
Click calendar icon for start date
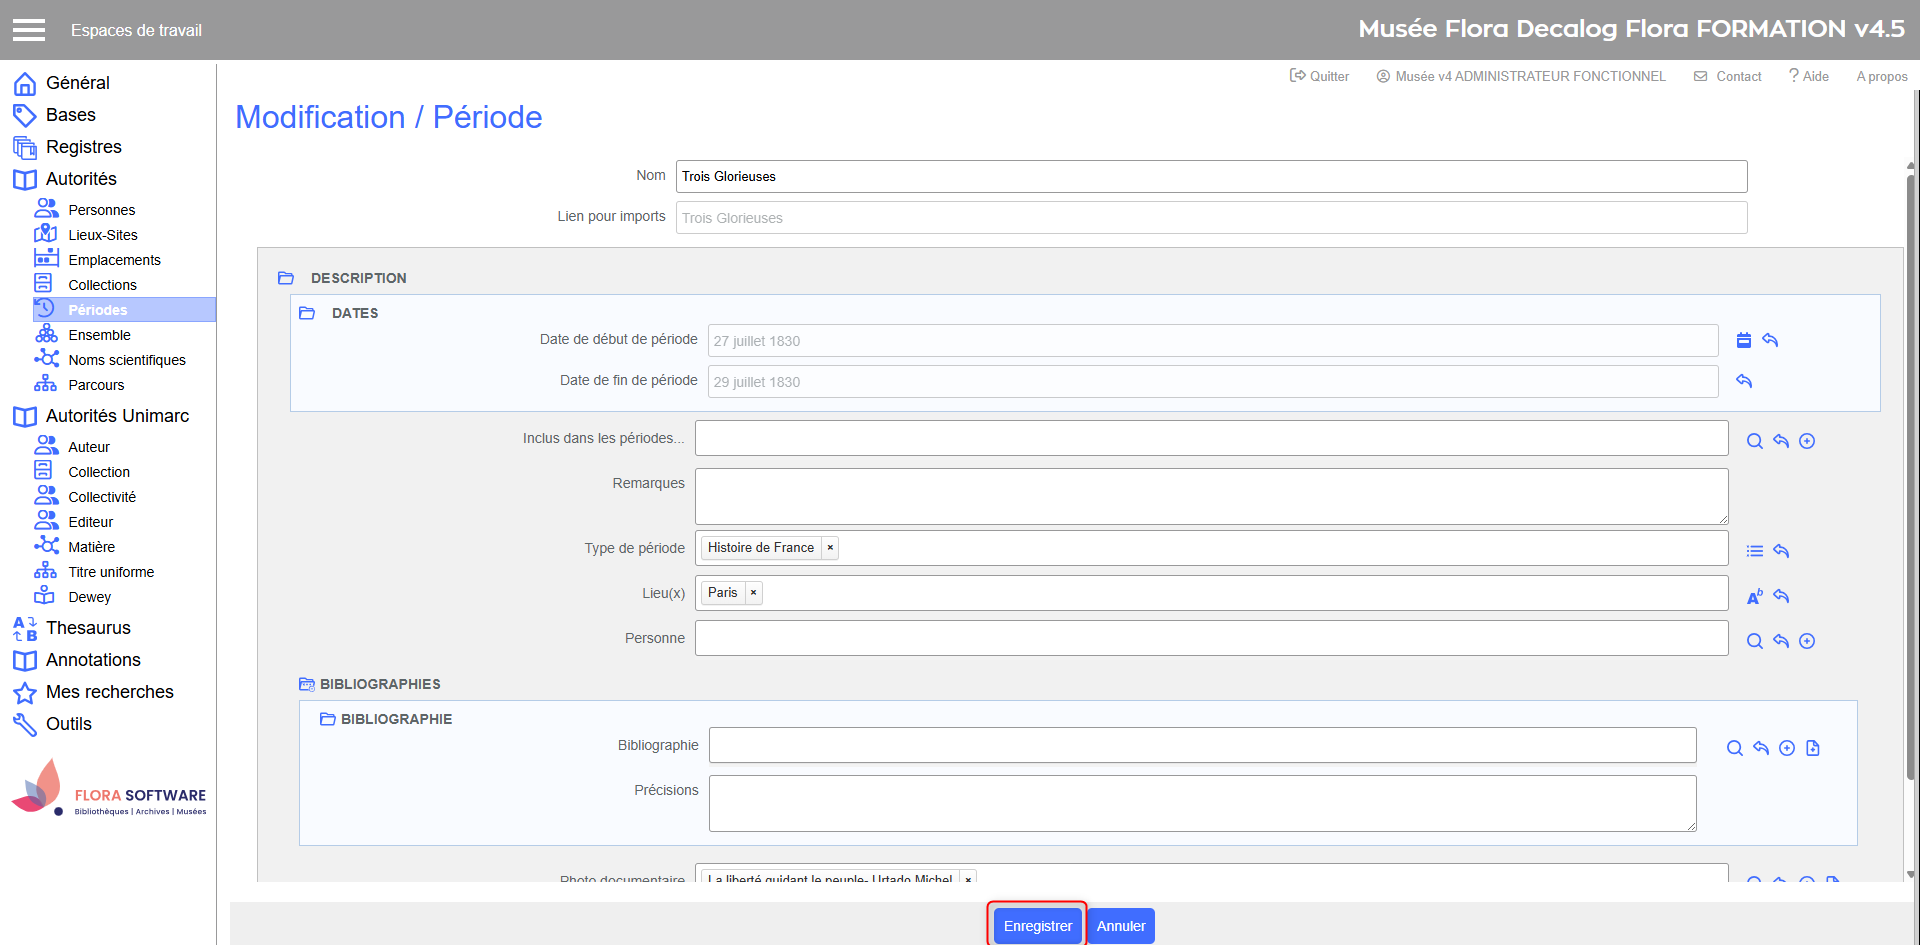[1744, 341]
